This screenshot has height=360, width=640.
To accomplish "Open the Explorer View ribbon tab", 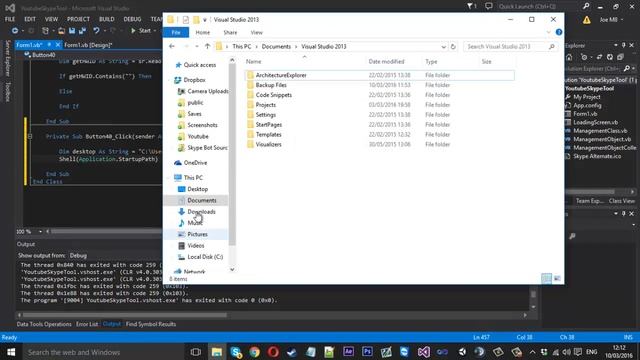I will pyautogui.click(x=256, y=32).
